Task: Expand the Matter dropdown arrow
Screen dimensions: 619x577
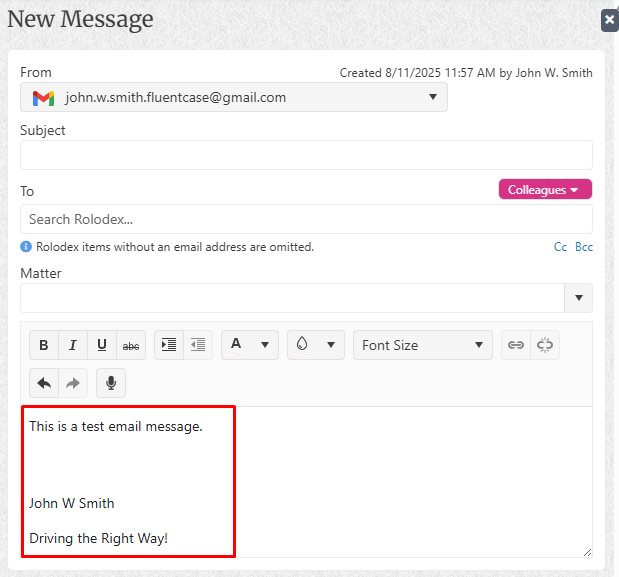Action: 579,298
